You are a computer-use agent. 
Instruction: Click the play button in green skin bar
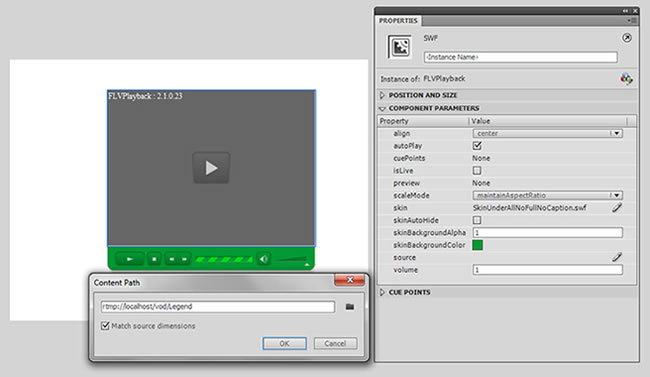click(129, 259)
